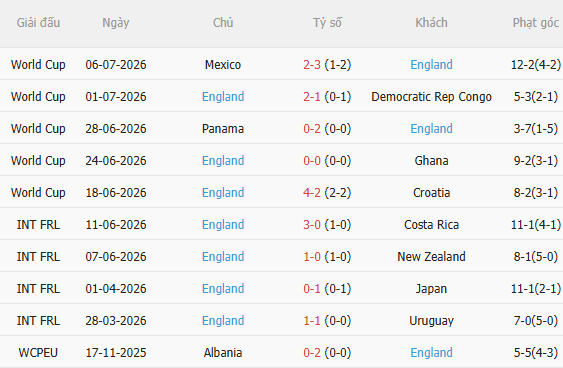This screenshot has height=368, width=563.
Task: Select the Giải đấu column header
Action: 38,23
